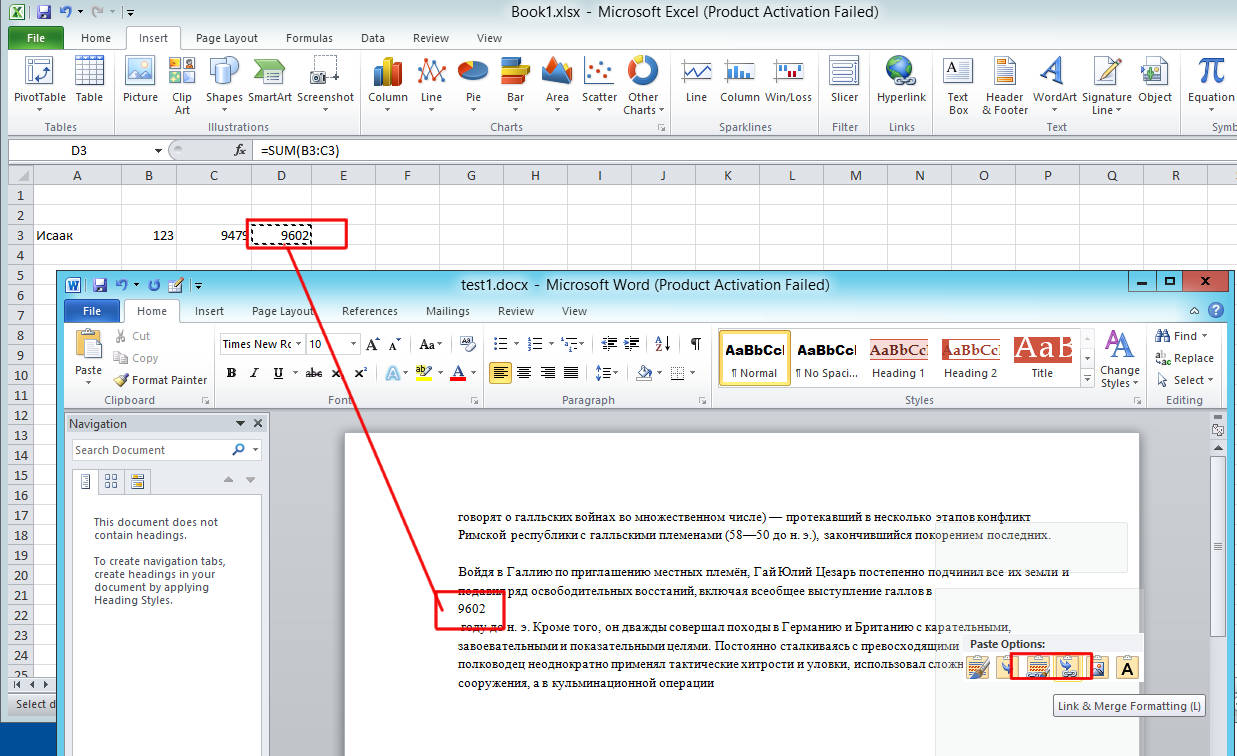Screen dimensions: 1237x756
Task: Click Replace in Word Editing group
Action: 1184,358
